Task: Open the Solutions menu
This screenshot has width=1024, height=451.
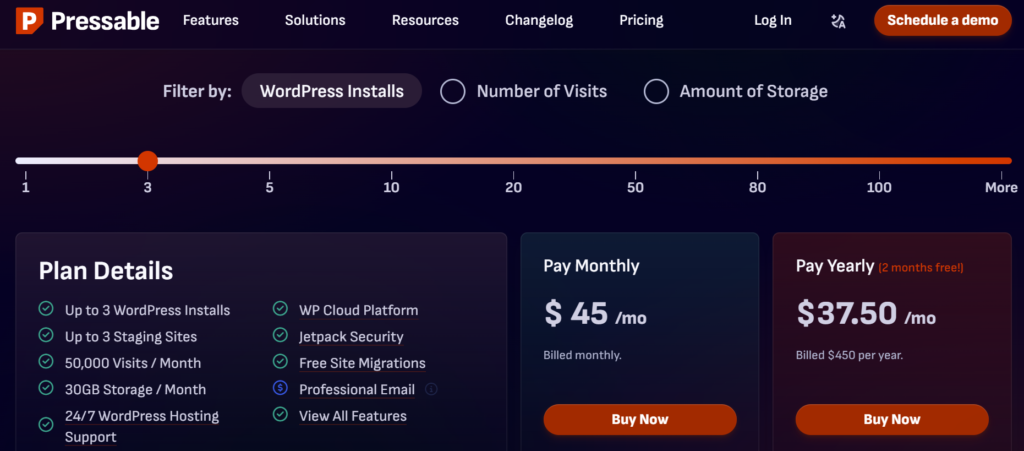Action: [315, 20]
